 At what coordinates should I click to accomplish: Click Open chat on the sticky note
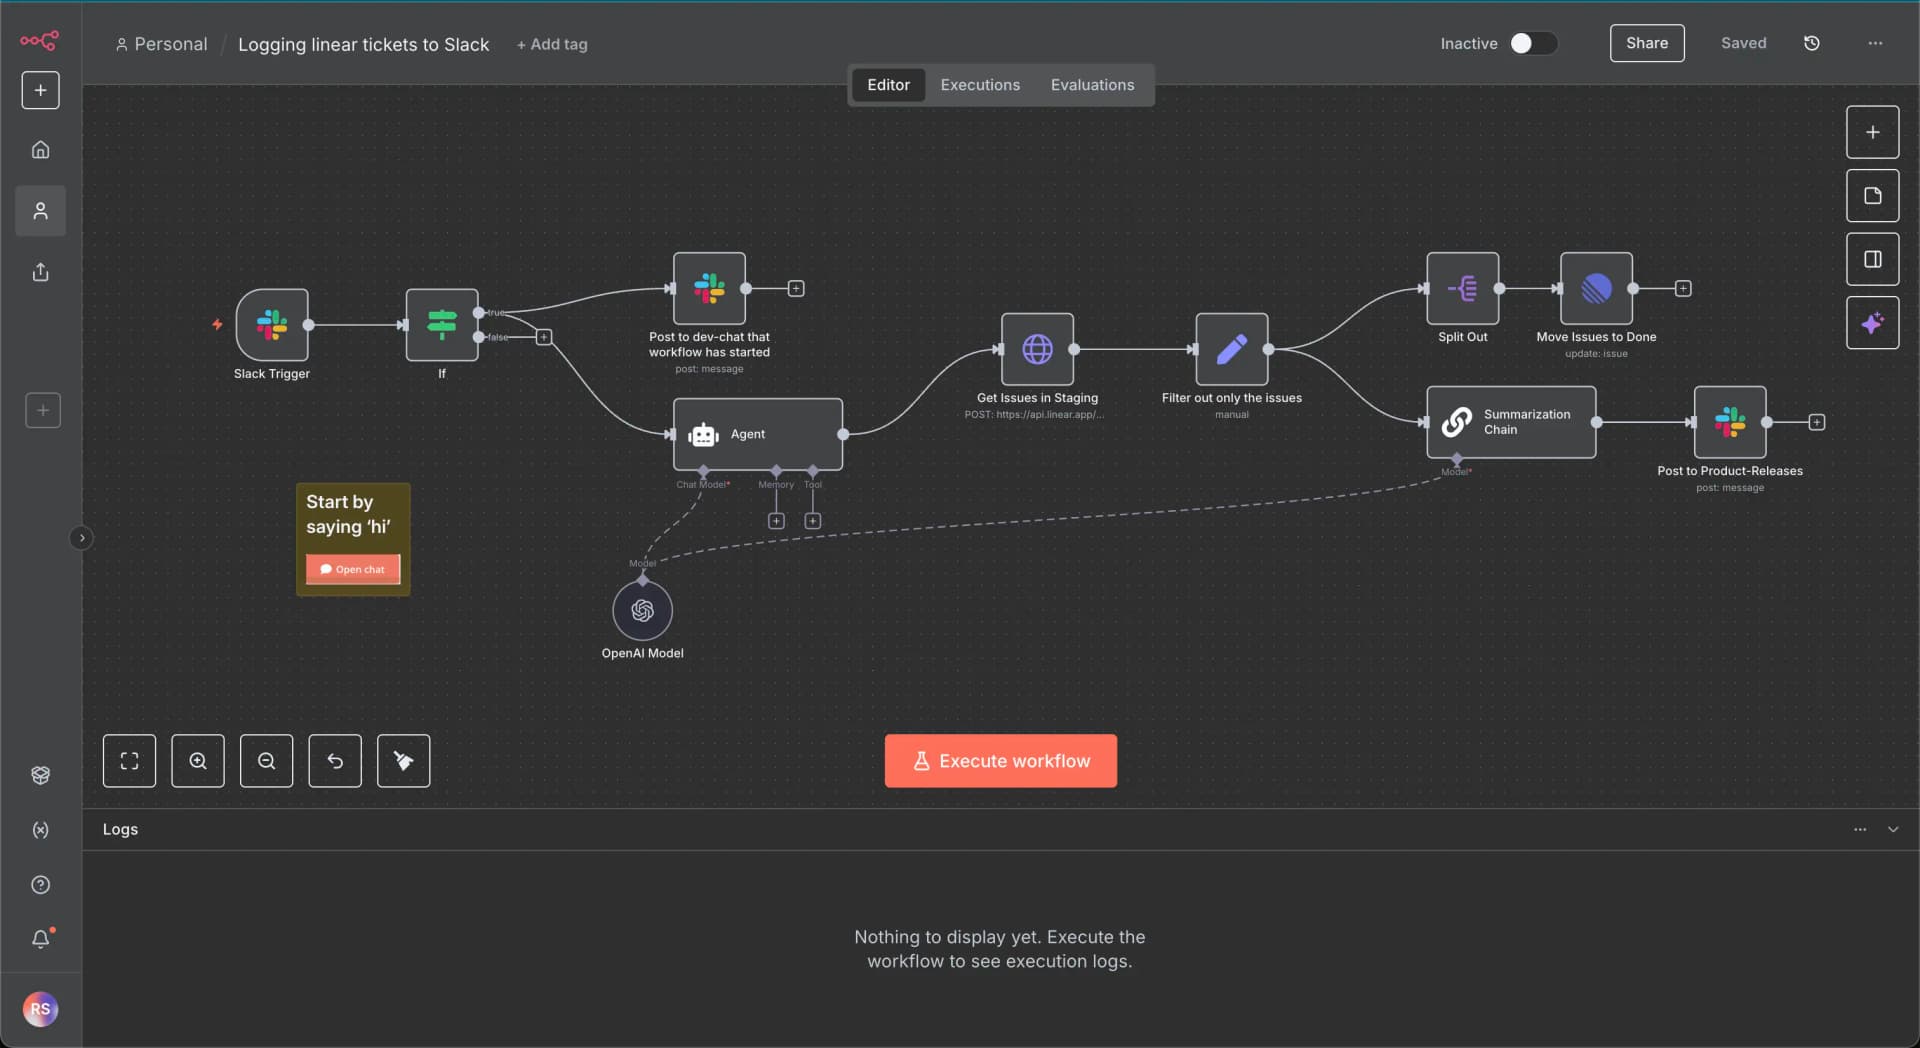pyautogui.click(x=353, y=569)
